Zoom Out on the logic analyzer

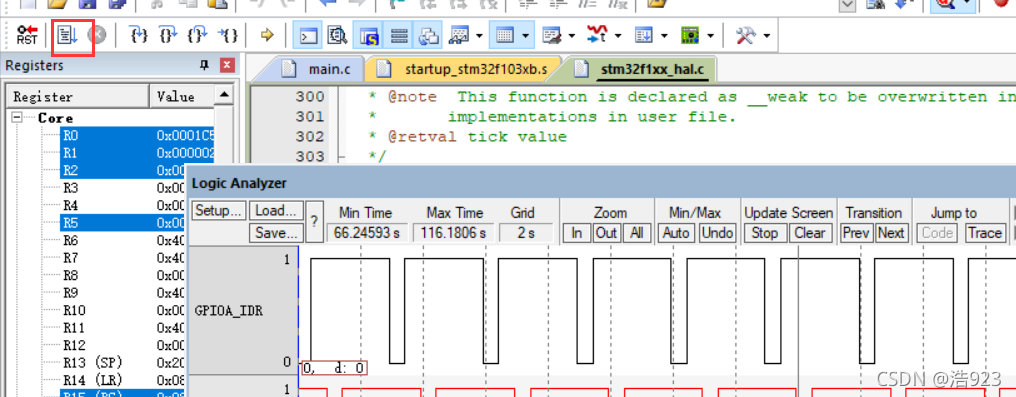click(606, 233)
